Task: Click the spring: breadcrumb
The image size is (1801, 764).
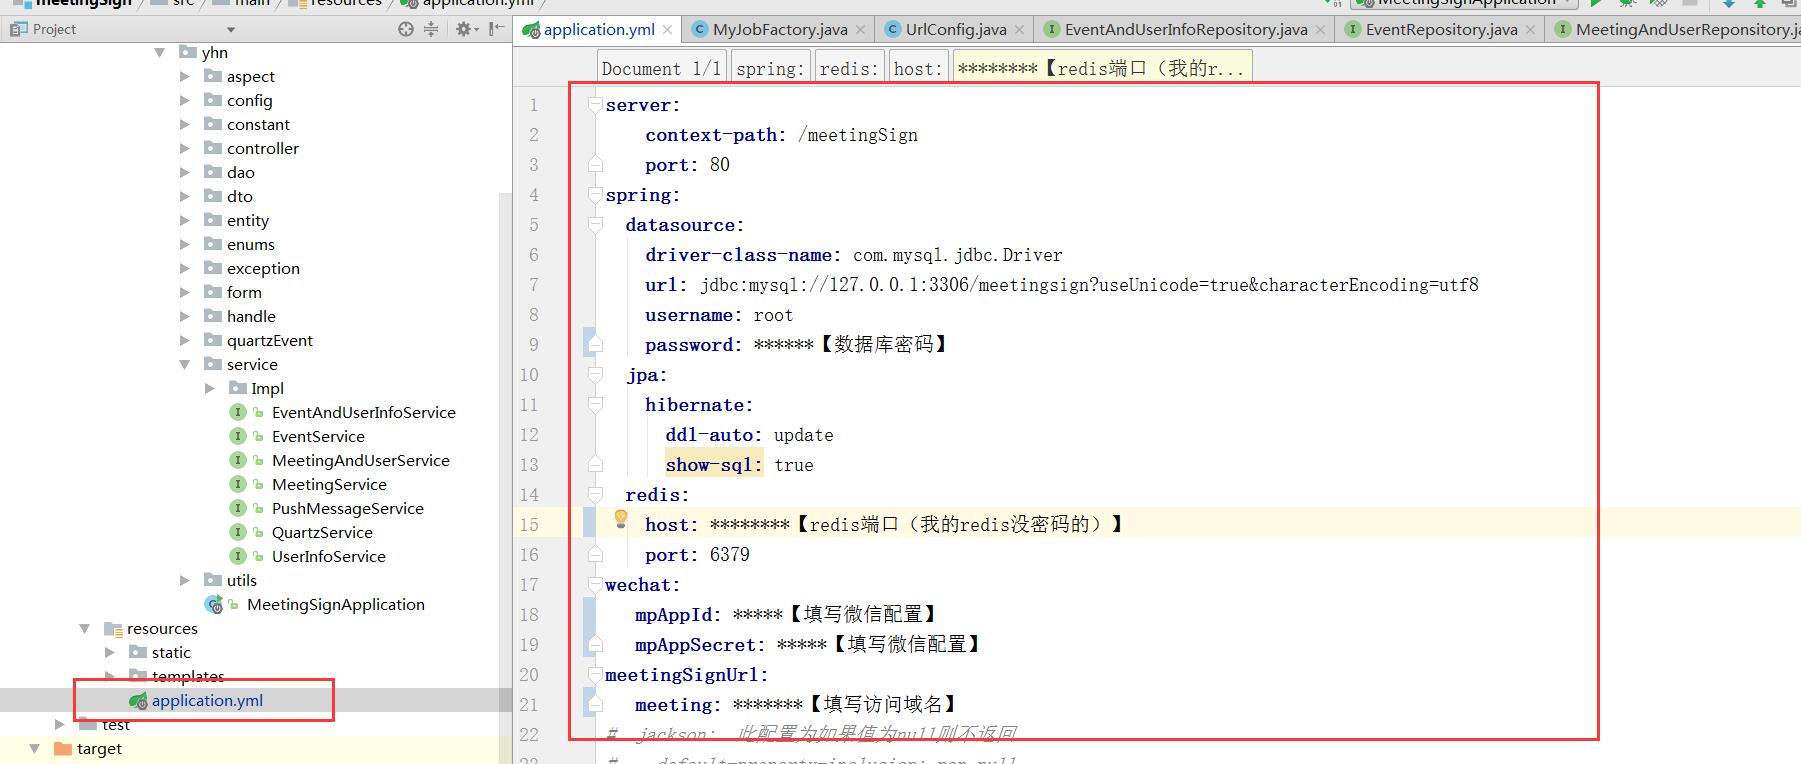Action: (769, 68)
